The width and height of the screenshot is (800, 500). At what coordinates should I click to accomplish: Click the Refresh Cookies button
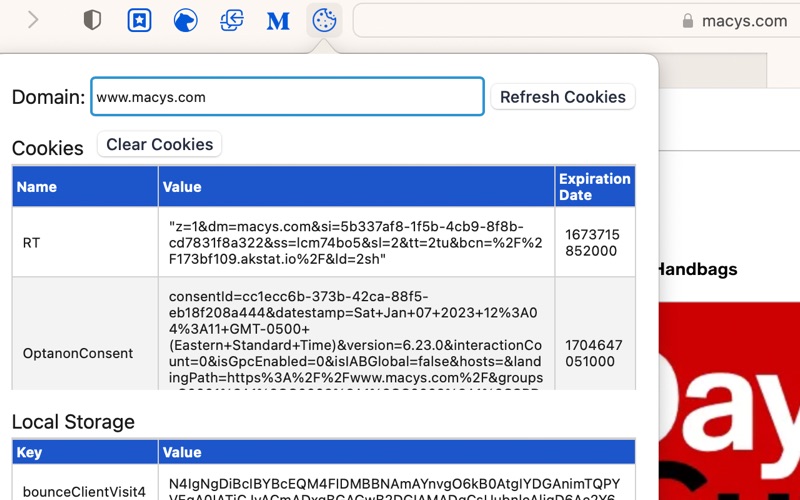(562, 97)
